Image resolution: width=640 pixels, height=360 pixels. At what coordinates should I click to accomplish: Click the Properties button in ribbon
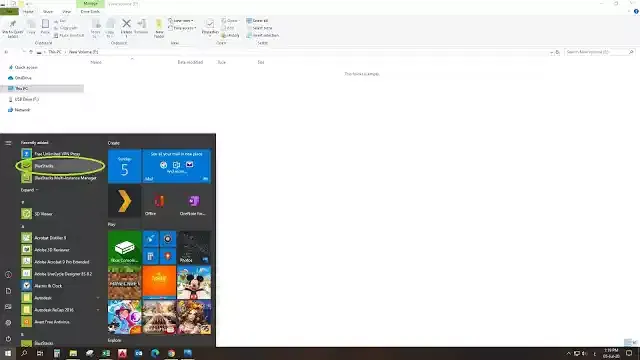pyautogui.click(x=210, y=28)
